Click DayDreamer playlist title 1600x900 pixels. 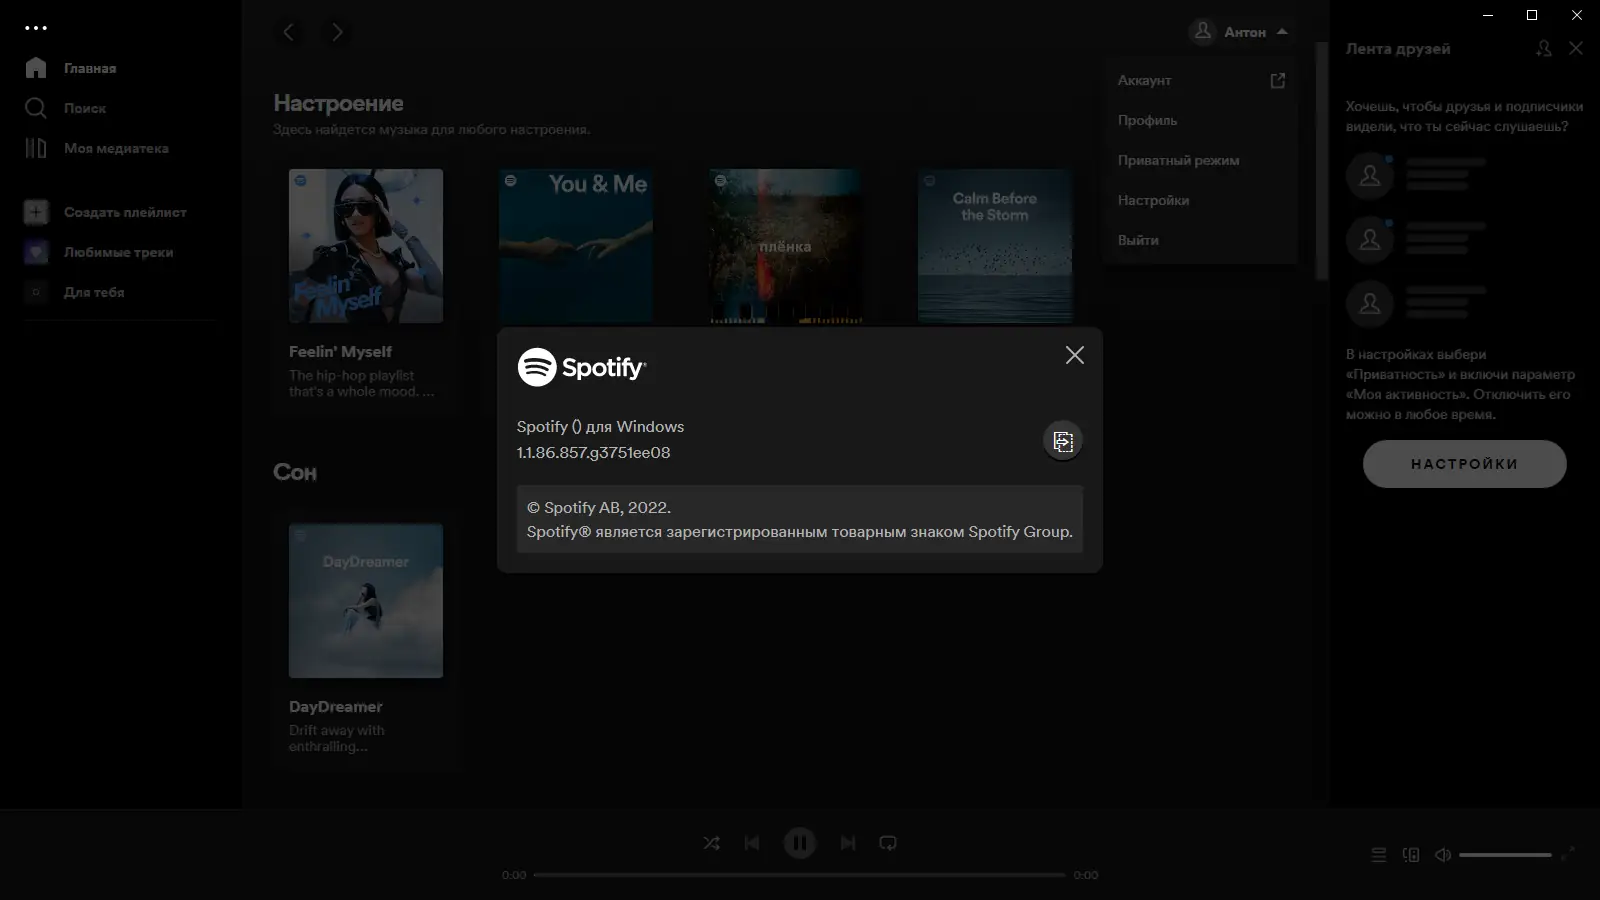(336, 707)
